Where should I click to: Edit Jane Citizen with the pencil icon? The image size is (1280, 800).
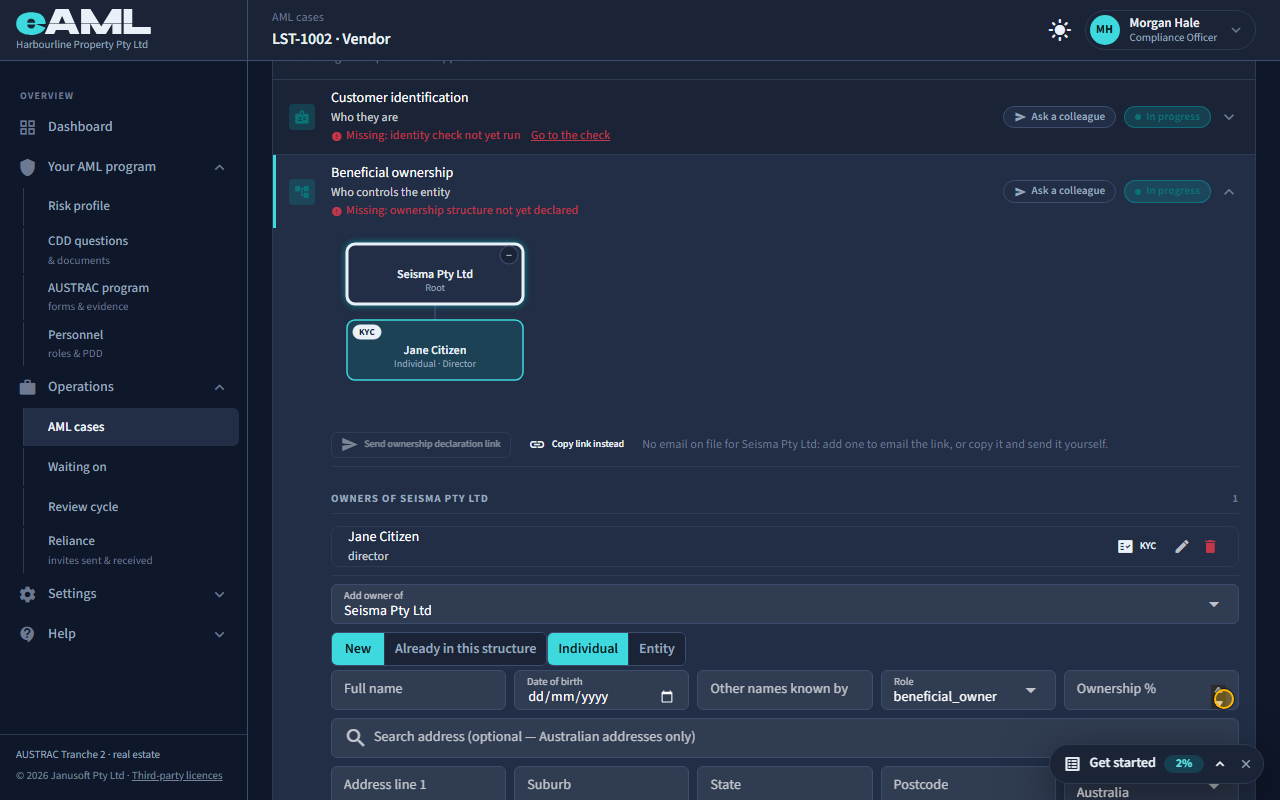(x=1182, y=546)
